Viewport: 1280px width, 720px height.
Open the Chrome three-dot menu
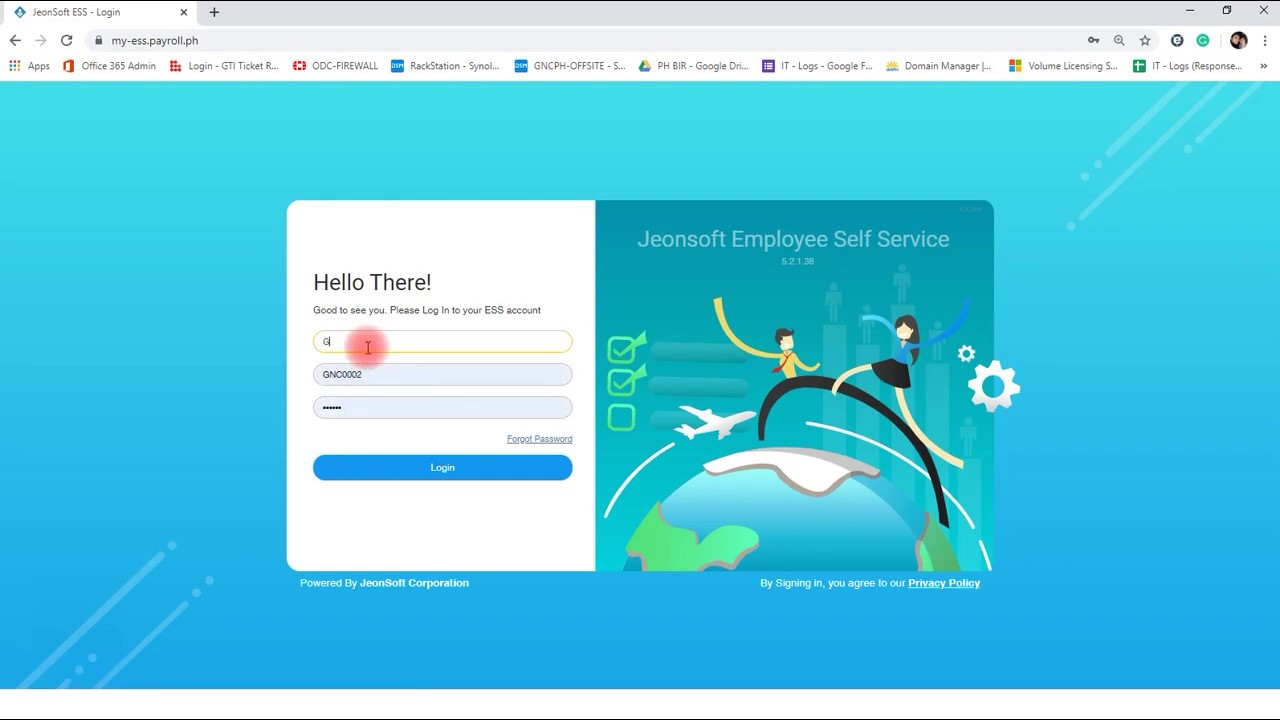click(x=1265, y=40)
